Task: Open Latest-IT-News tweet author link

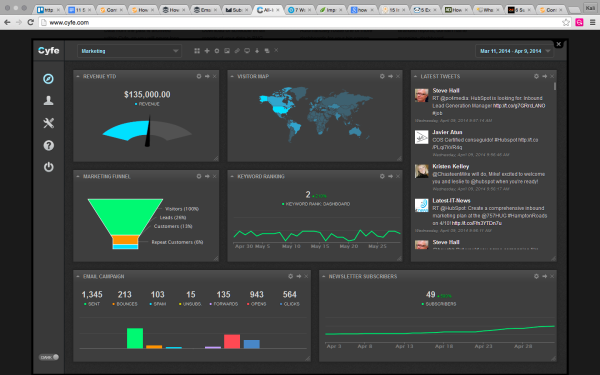Action: (x=452, y=201)
